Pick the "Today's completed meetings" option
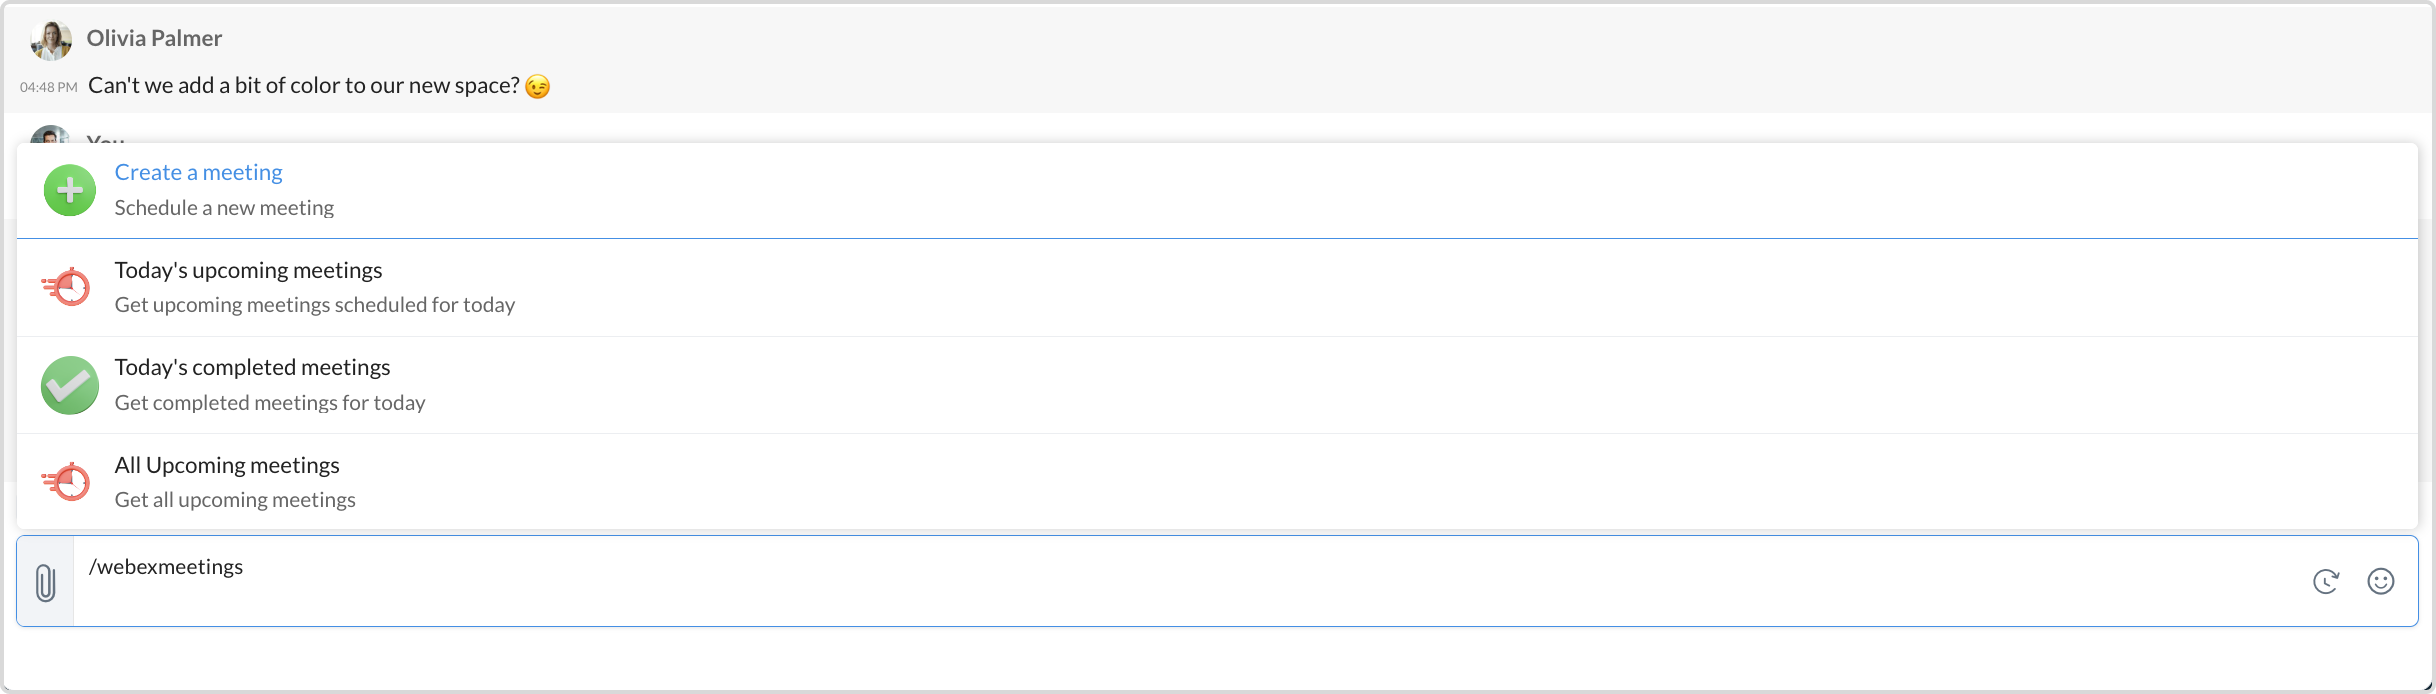2436x694 pixels. [252, 367]
